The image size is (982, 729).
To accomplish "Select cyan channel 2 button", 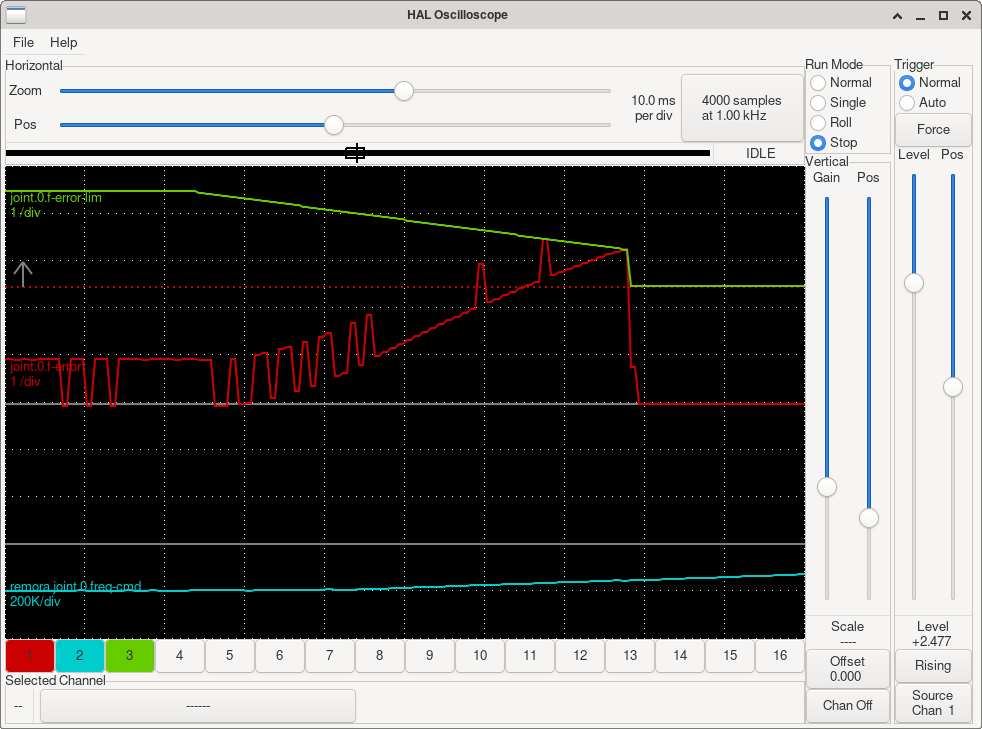I will coord(80,656).
